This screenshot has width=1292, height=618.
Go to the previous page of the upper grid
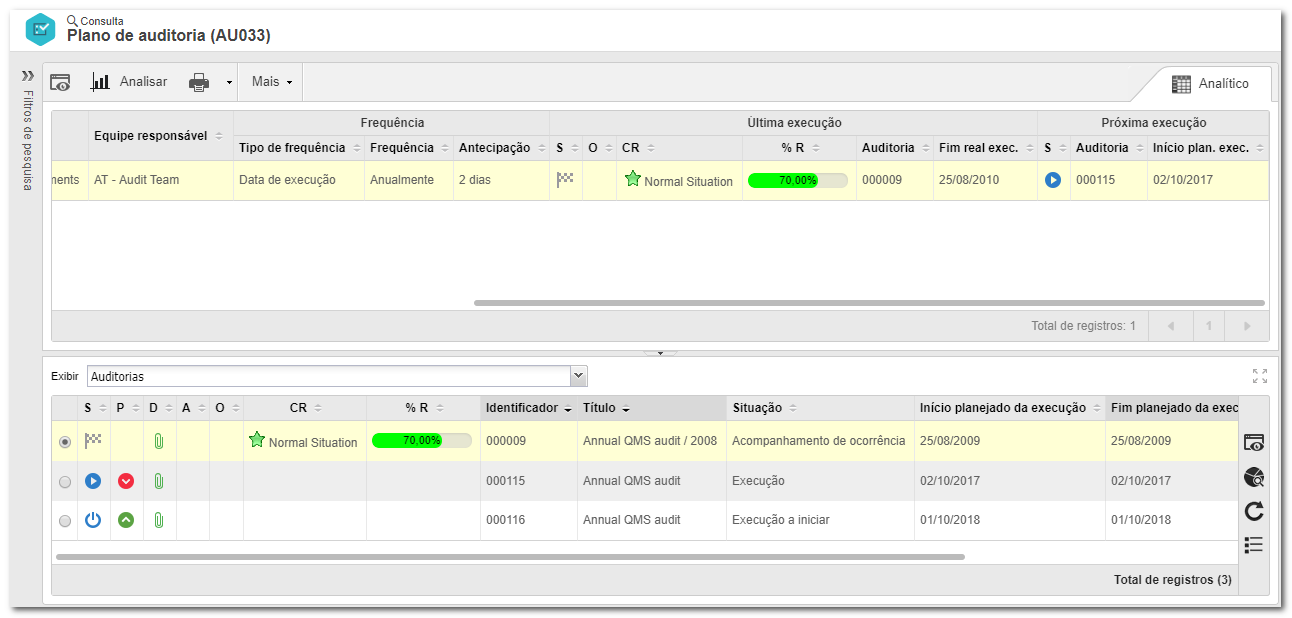[1170, 326]
